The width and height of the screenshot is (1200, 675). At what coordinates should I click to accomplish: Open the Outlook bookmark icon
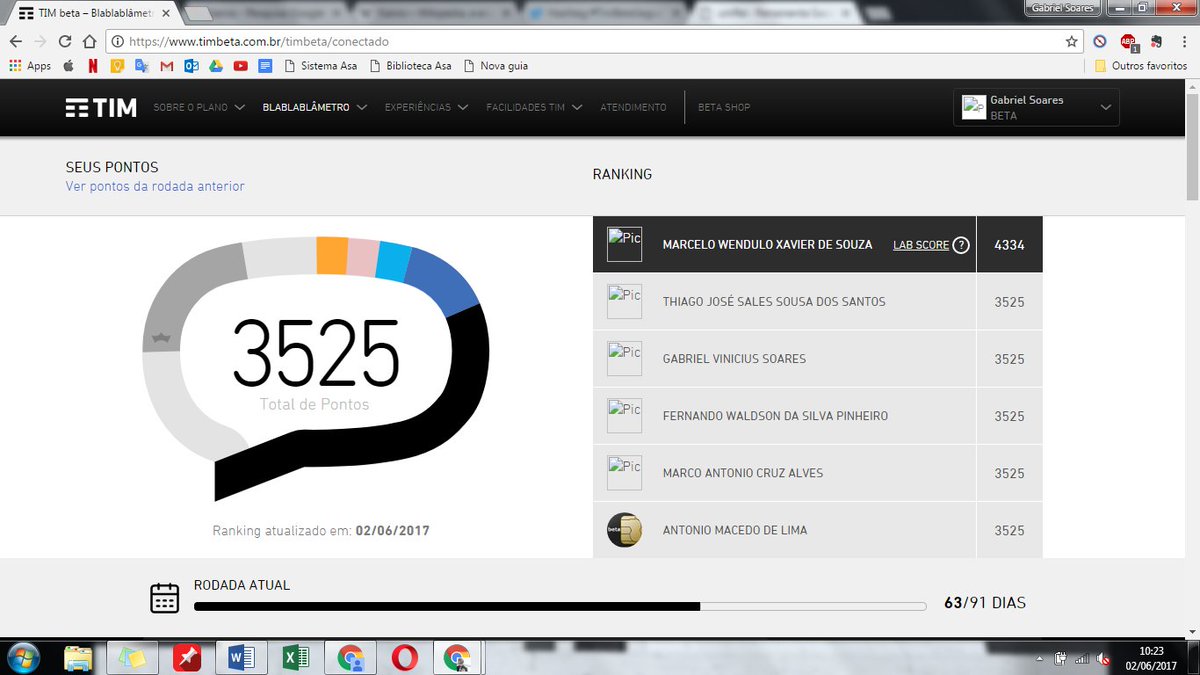tap(191, 66)
